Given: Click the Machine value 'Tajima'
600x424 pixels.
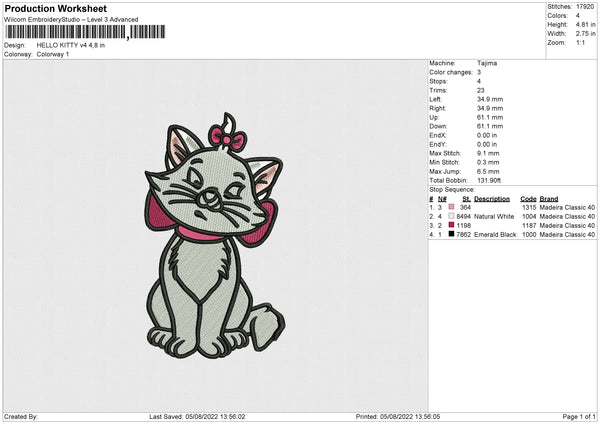Looking at the screenshot, I should click(487, 63).
